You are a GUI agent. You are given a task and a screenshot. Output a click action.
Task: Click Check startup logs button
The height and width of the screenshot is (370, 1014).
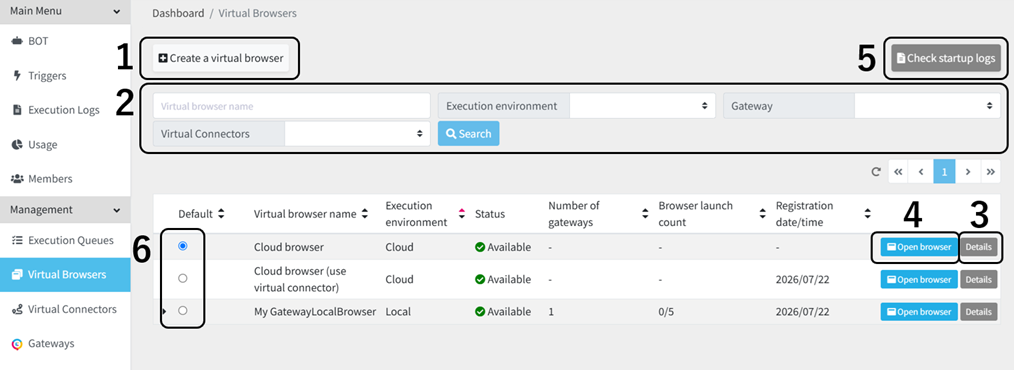(945, 58)
